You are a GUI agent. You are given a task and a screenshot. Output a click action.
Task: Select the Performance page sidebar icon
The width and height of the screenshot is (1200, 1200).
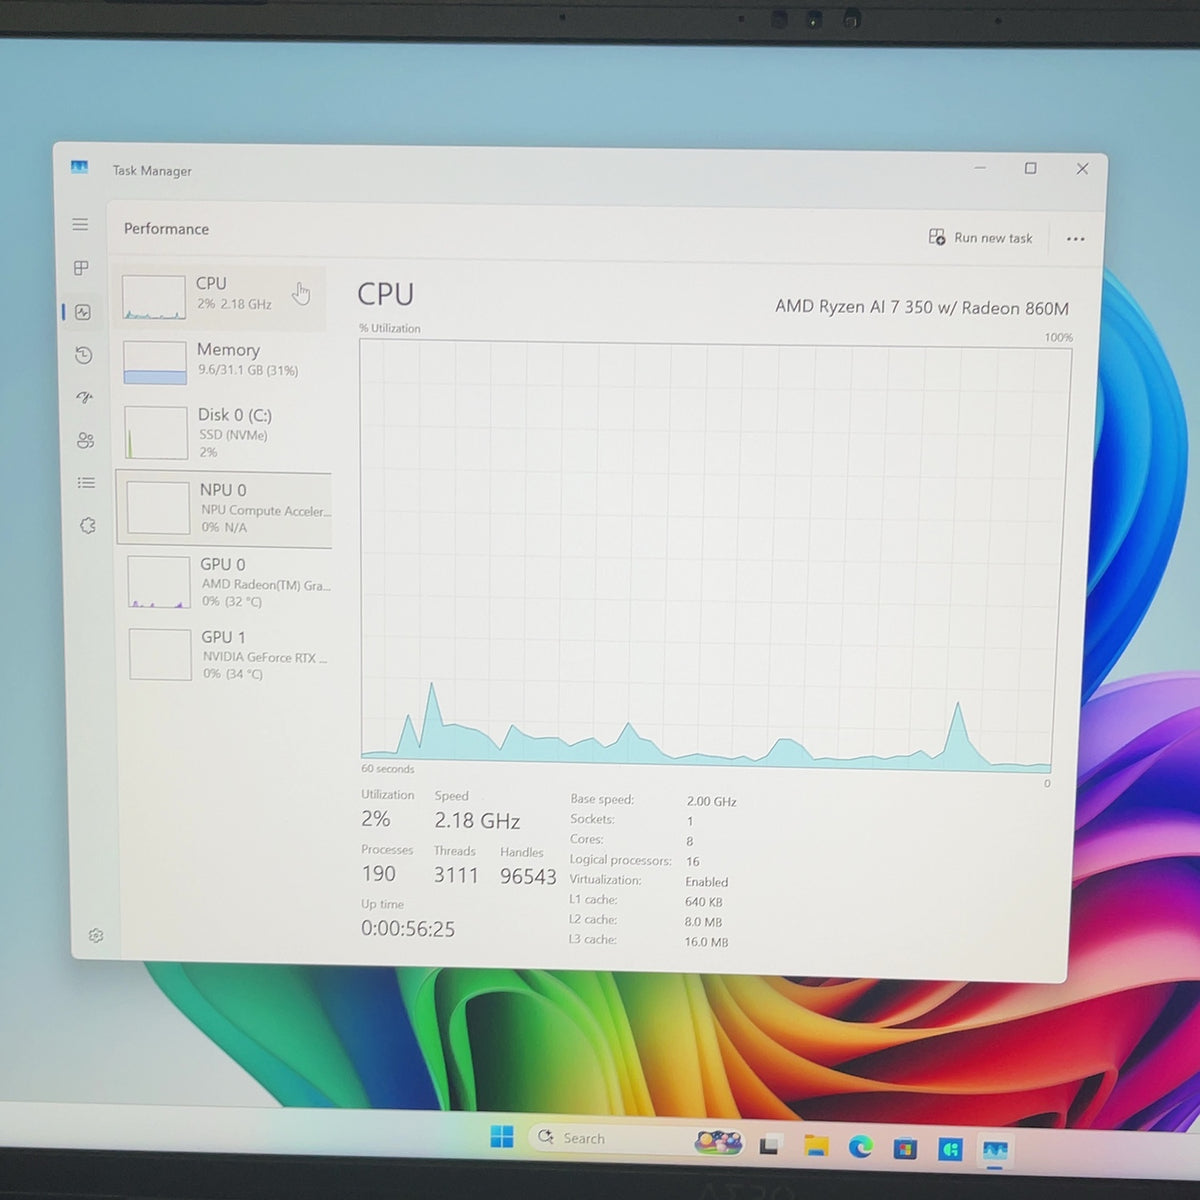[83, 312]
